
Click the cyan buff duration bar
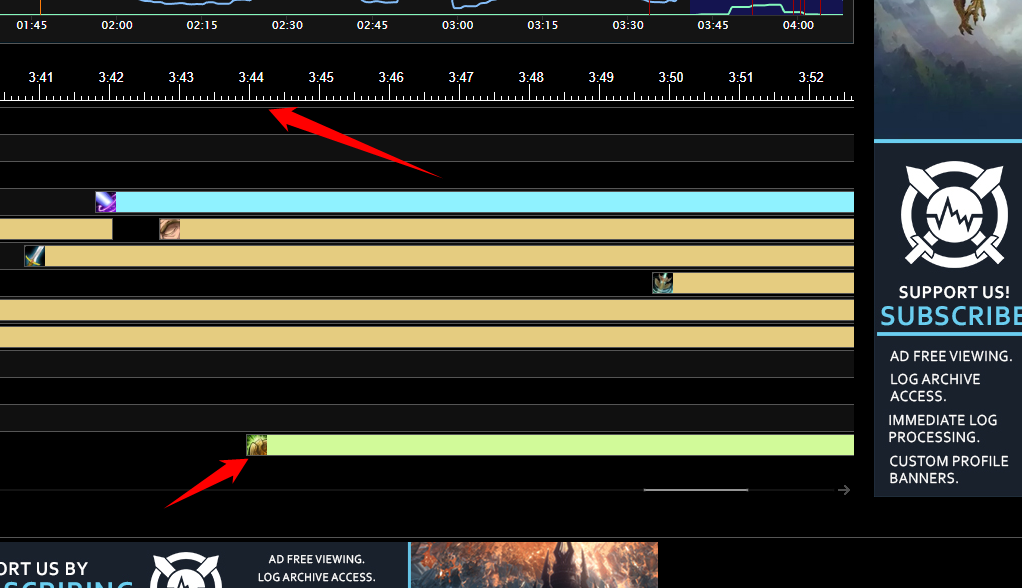tap(485, 202)
